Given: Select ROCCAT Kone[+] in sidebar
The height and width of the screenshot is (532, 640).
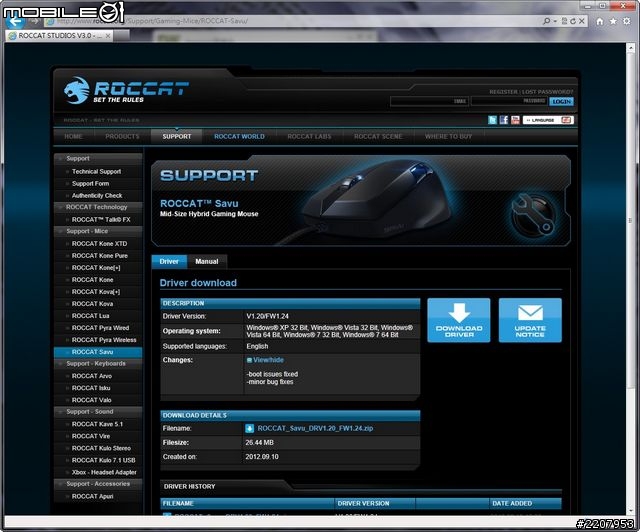Looking at the screenshot, I should click(96, 268).
